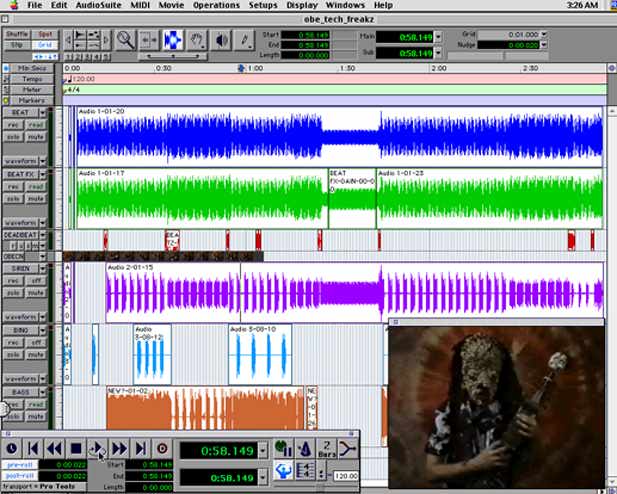Open BEAT track name dropdown
Image resolution: width=617 pixels, height=494 pixels.
(42, 113)
